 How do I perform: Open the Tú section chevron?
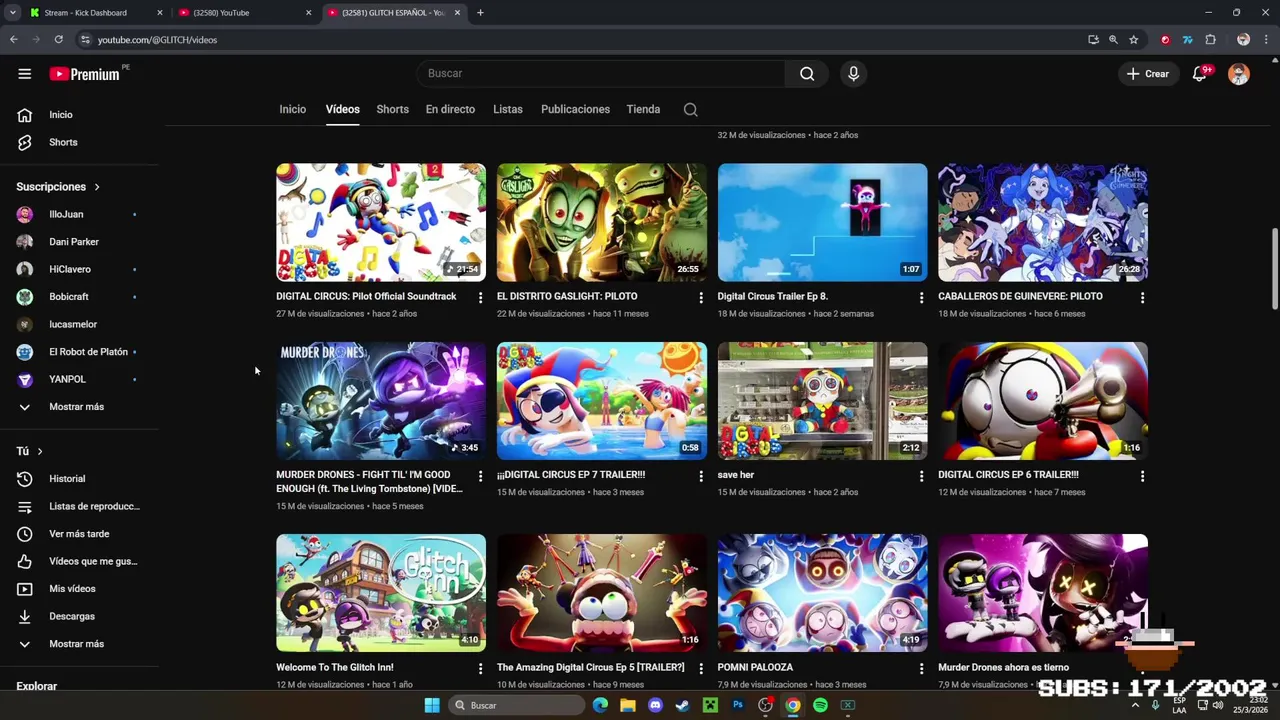(x=40, y=452)
